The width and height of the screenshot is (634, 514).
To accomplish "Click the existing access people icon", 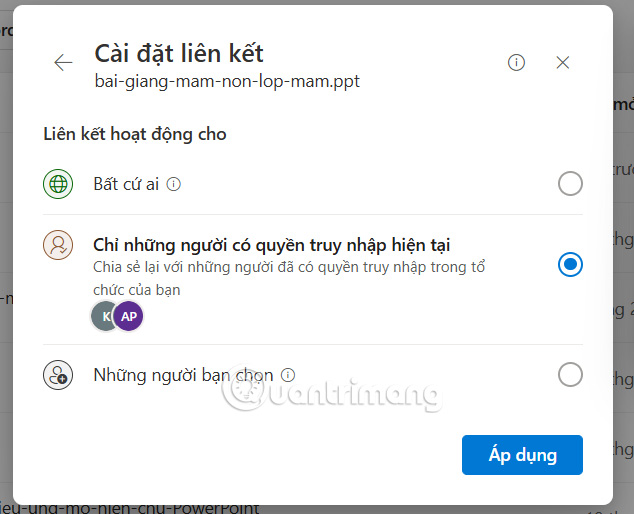I will click(x=58, y=246).
